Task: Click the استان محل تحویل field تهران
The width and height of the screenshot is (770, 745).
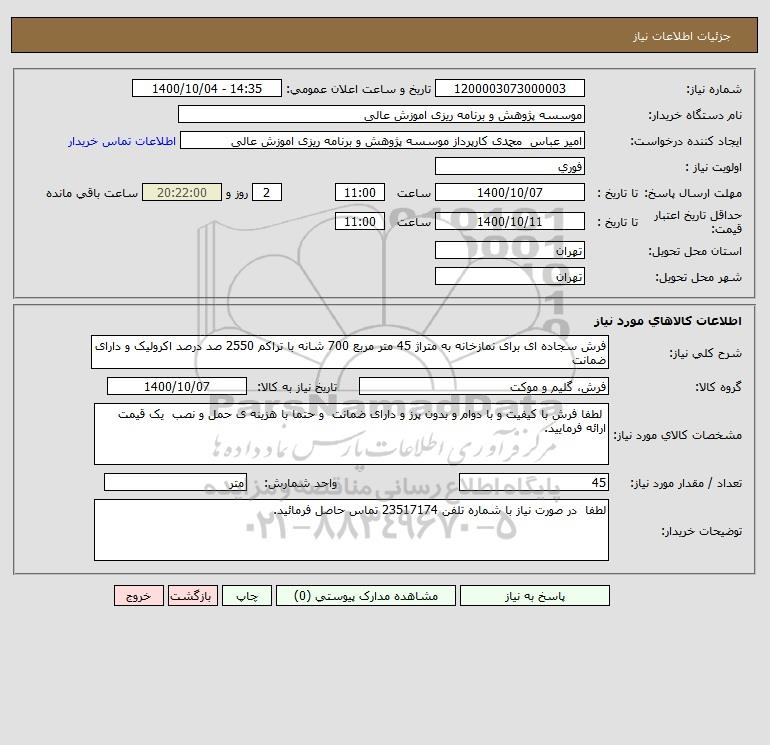Action: (510, 250)
